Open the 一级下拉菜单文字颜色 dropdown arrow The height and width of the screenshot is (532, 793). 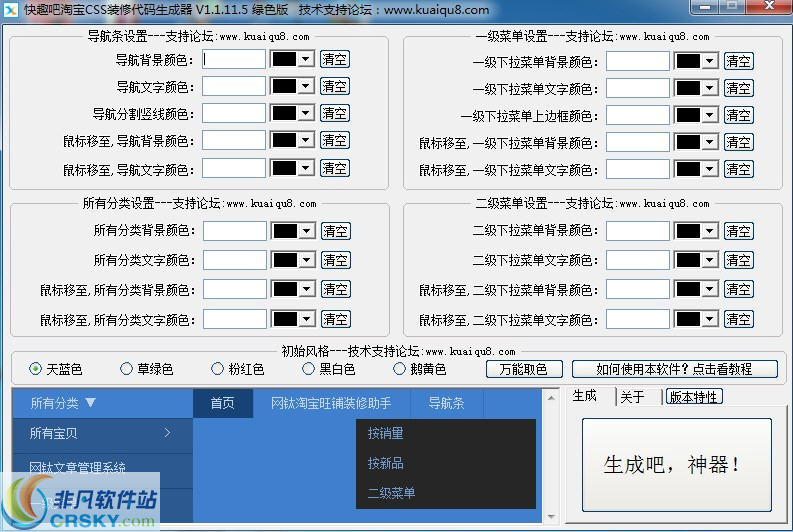[710, 88]
